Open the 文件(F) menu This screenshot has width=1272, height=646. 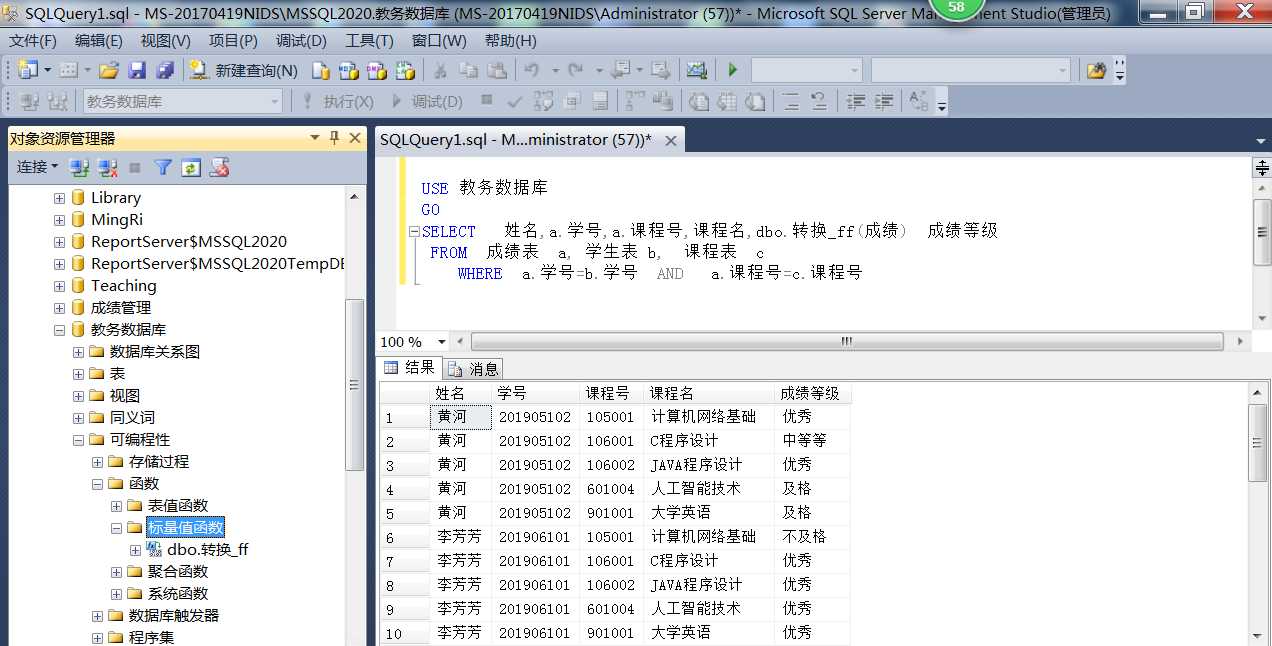pos(33,41)
